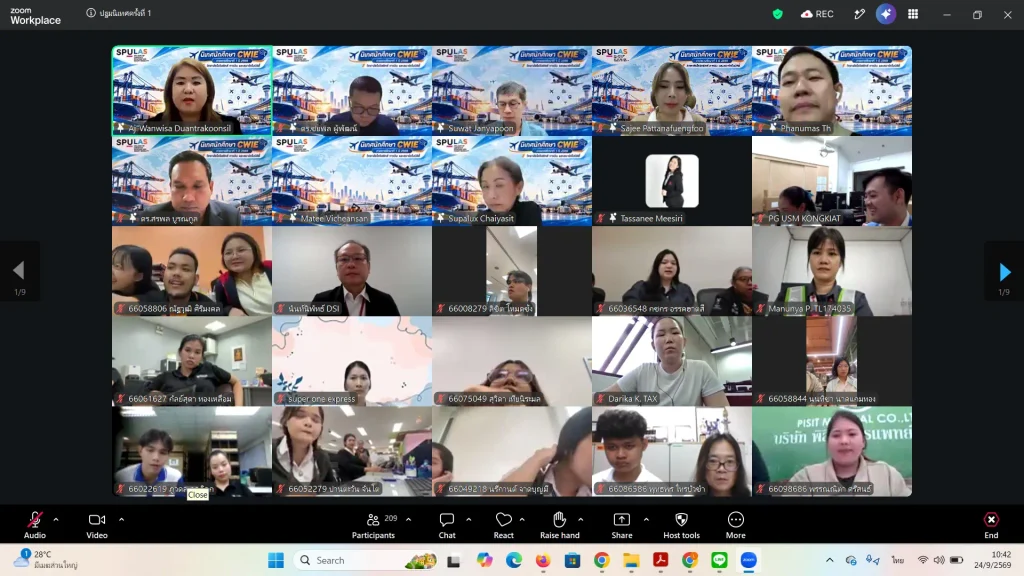Go to next gallery page
1024x576 pixels.
point(1004,272)
